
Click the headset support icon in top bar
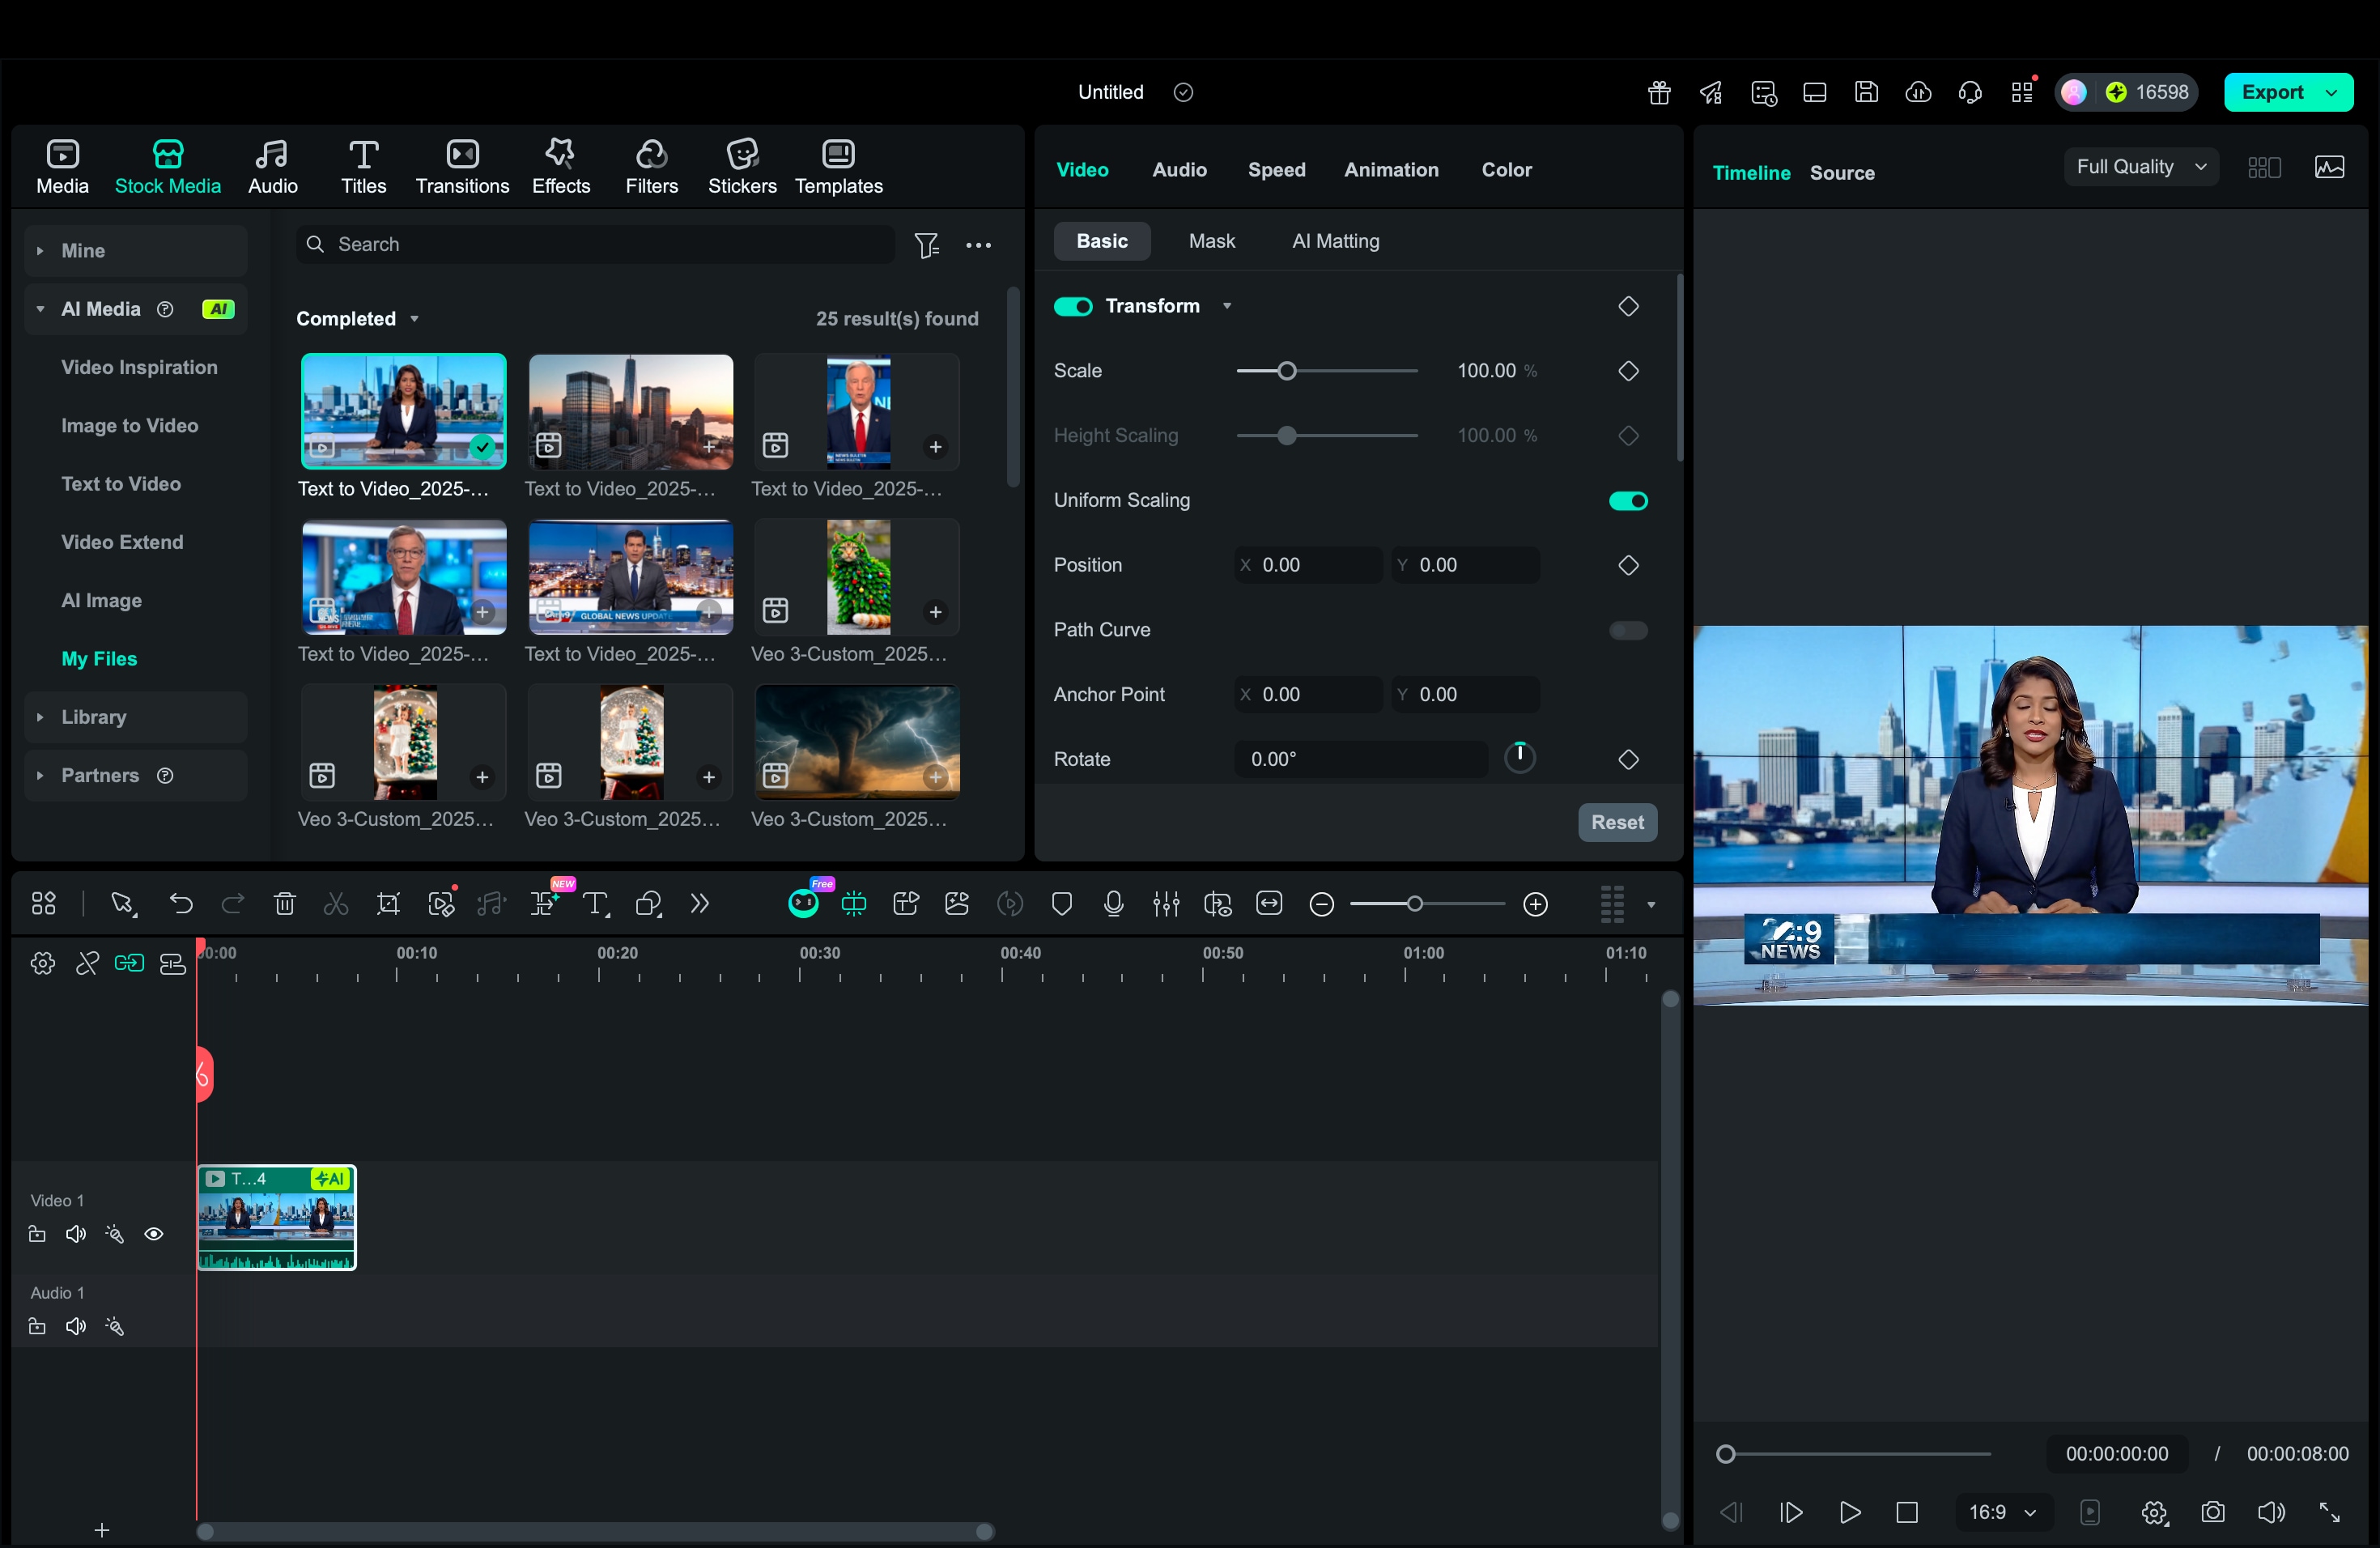[1970, 92]
